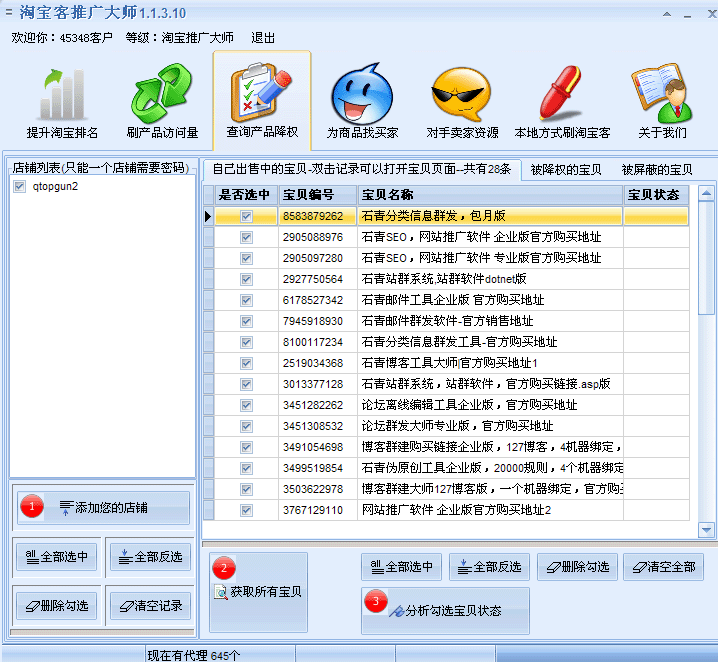Uncheck item 6178527342 checkbox
Image resolution: width=718 pixels, height=662 pixels.
(x=246, y=300)
